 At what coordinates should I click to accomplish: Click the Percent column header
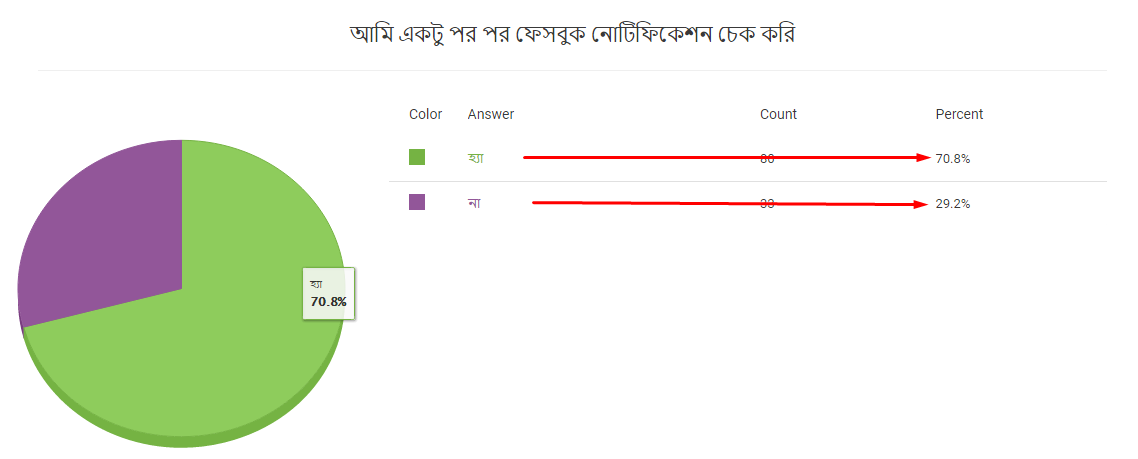(959, 114)
